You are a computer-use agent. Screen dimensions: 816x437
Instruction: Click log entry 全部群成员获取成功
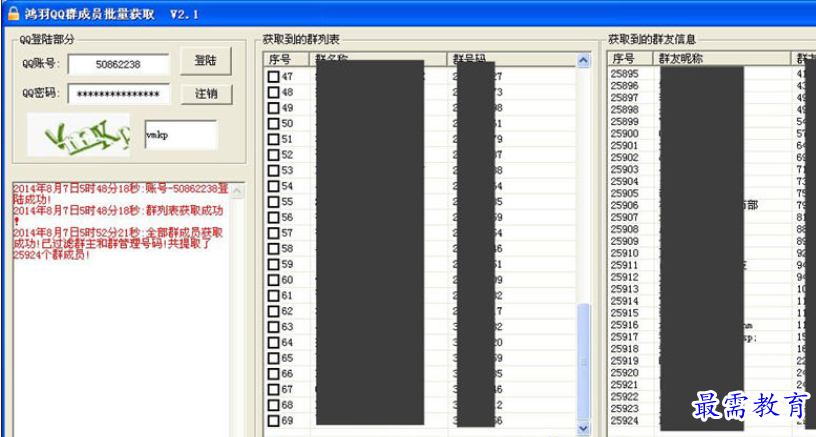click(x=118, y=243)
